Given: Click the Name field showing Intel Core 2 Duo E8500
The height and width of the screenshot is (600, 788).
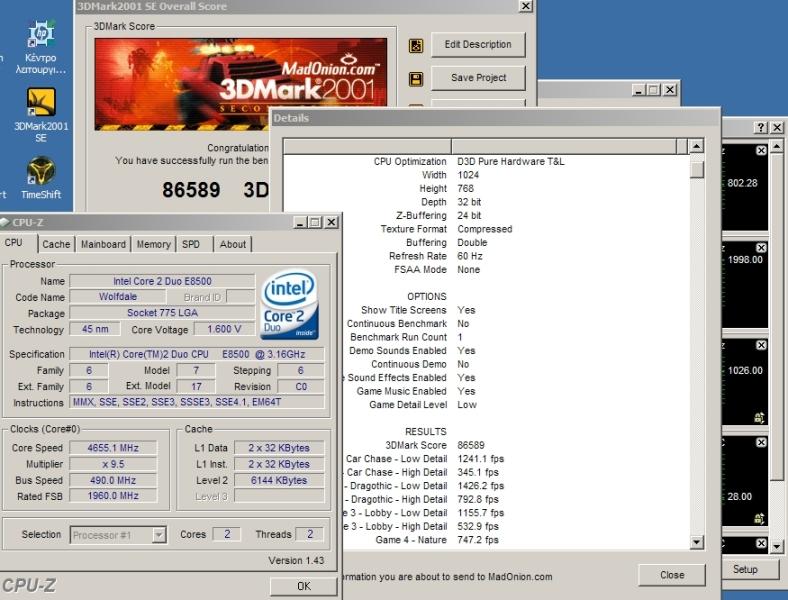Looking at the screenshot, I should coord(162,281).
